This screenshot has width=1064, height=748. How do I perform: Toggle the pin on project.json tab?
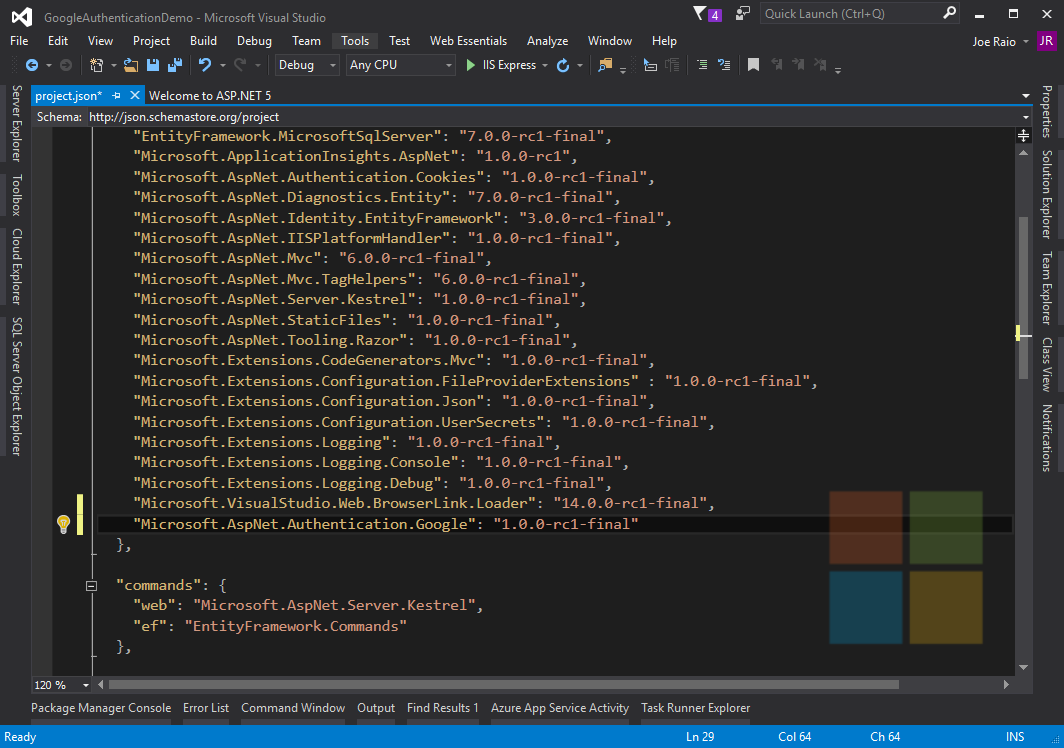pos(116,96)
